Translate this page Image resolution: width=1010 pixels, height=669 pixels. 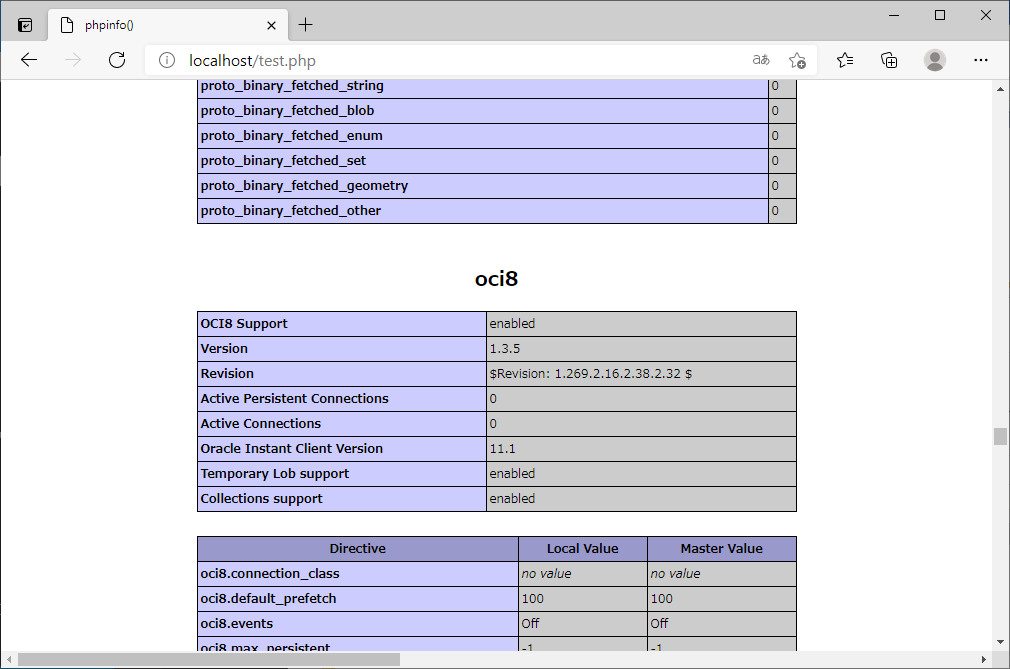(x=760, y=60)
